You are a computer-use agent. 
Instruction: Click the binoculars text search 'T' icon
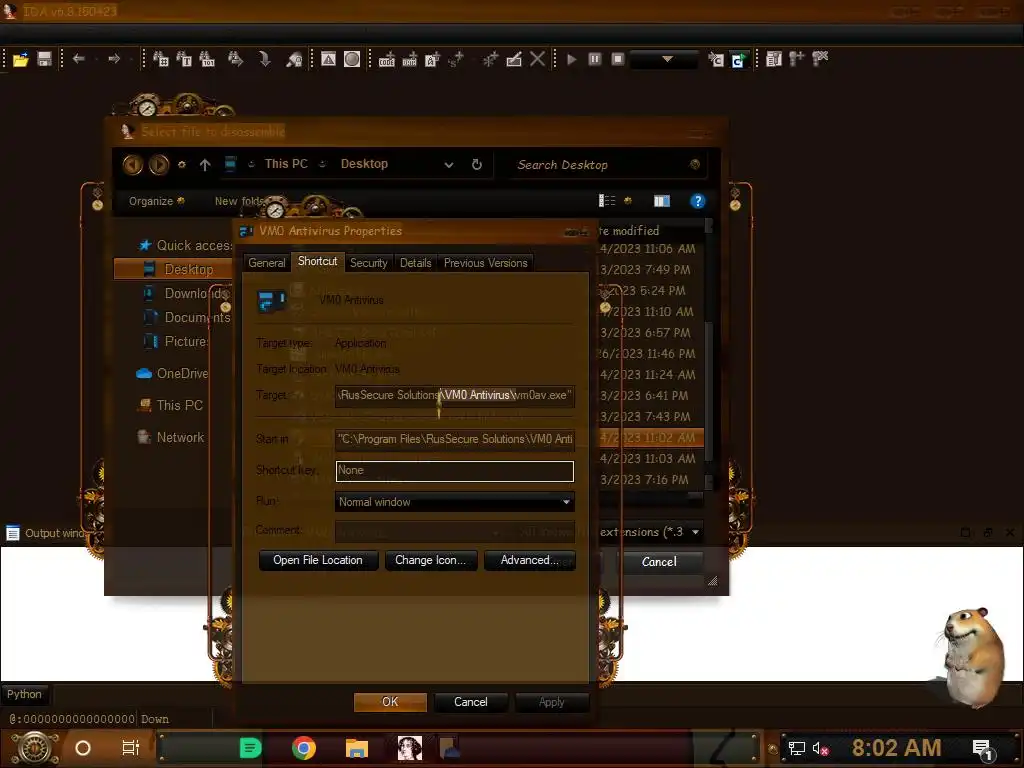click(x=184, y=59)
